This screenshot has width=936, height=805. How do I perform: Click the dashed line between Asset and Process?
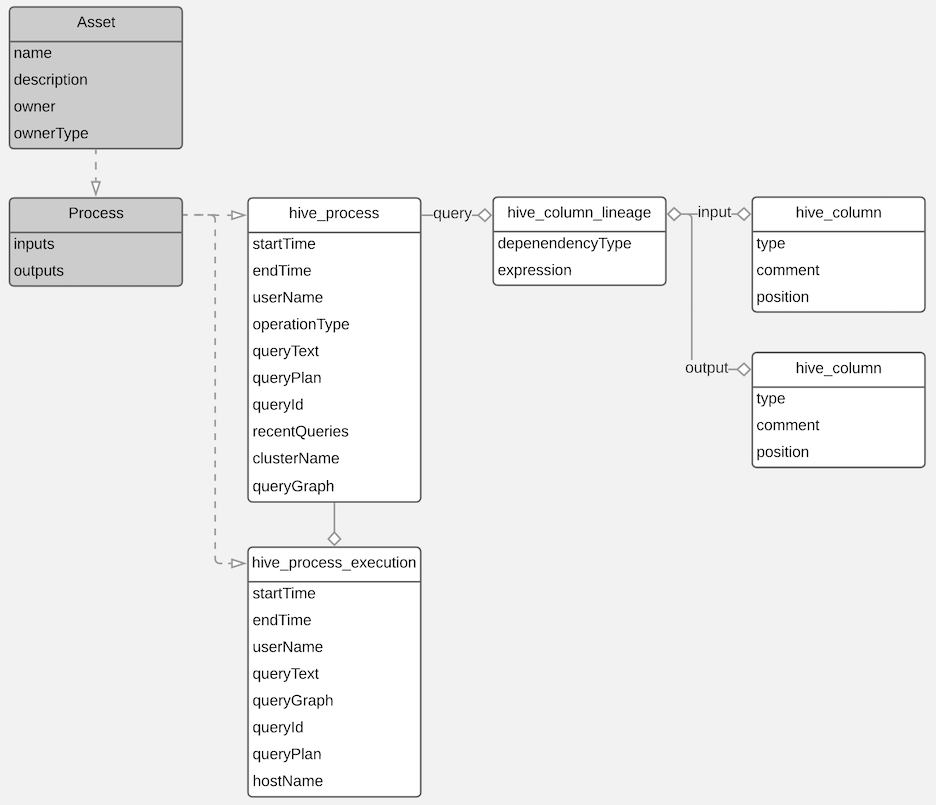96,165
